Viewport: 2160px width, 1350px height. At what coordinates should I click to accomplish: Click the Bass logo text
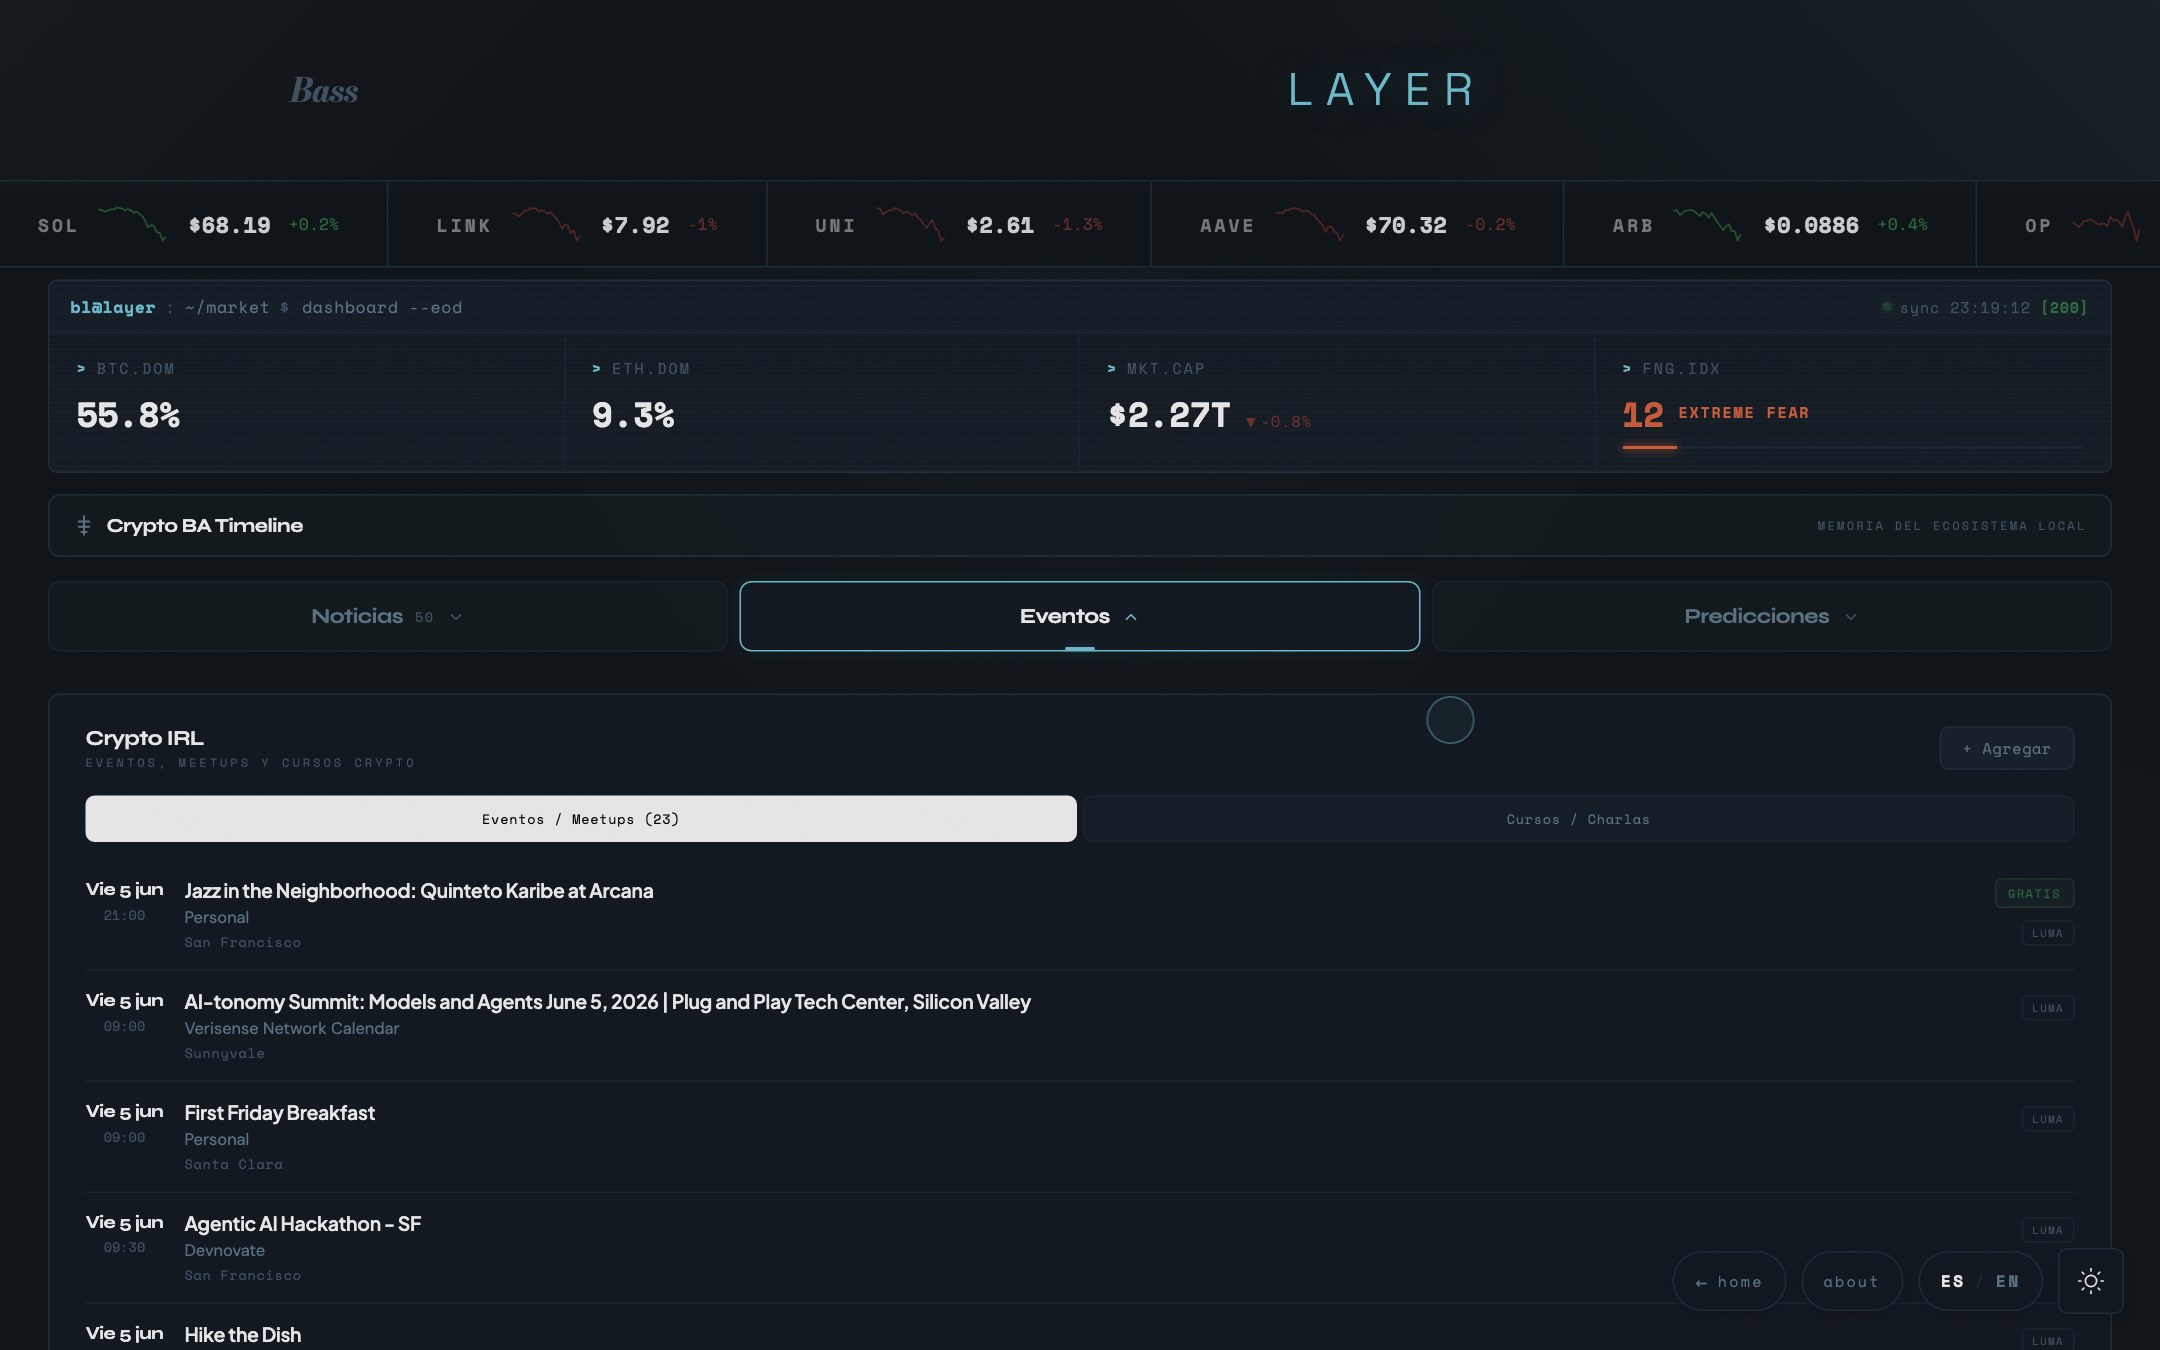point(324,90)
